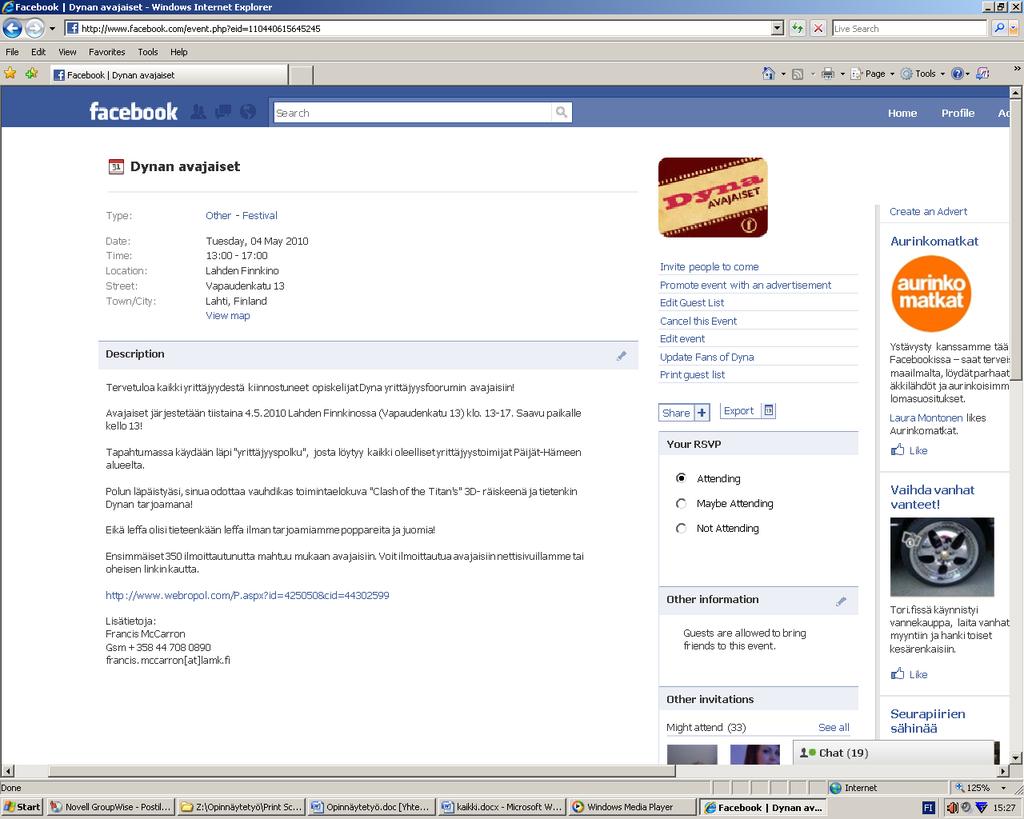The width and height of the screenshot is (1024, 819).
Task: Click the vertical scrollbar down arrow
Action: point(1016,758)
